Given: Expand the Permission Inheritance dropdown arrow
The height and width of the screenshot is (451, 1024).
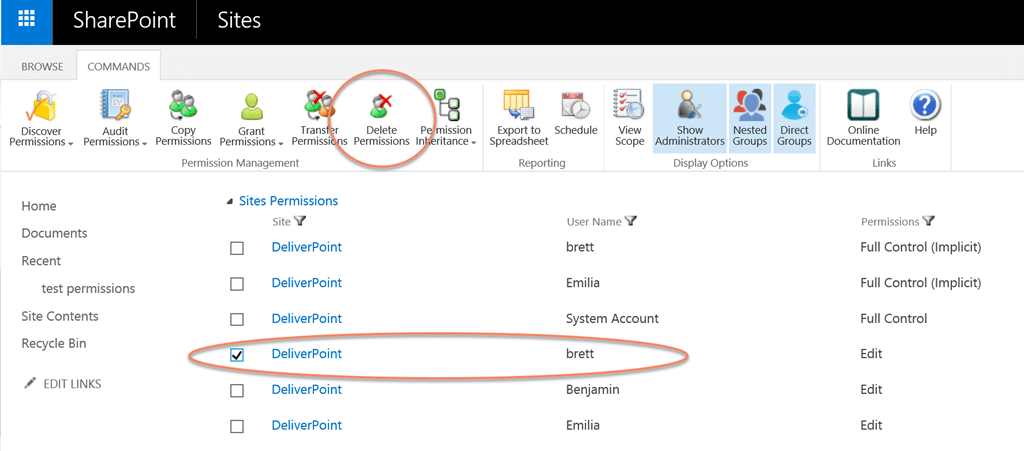Looking at the screenshot, I should [x=473, y=143].
